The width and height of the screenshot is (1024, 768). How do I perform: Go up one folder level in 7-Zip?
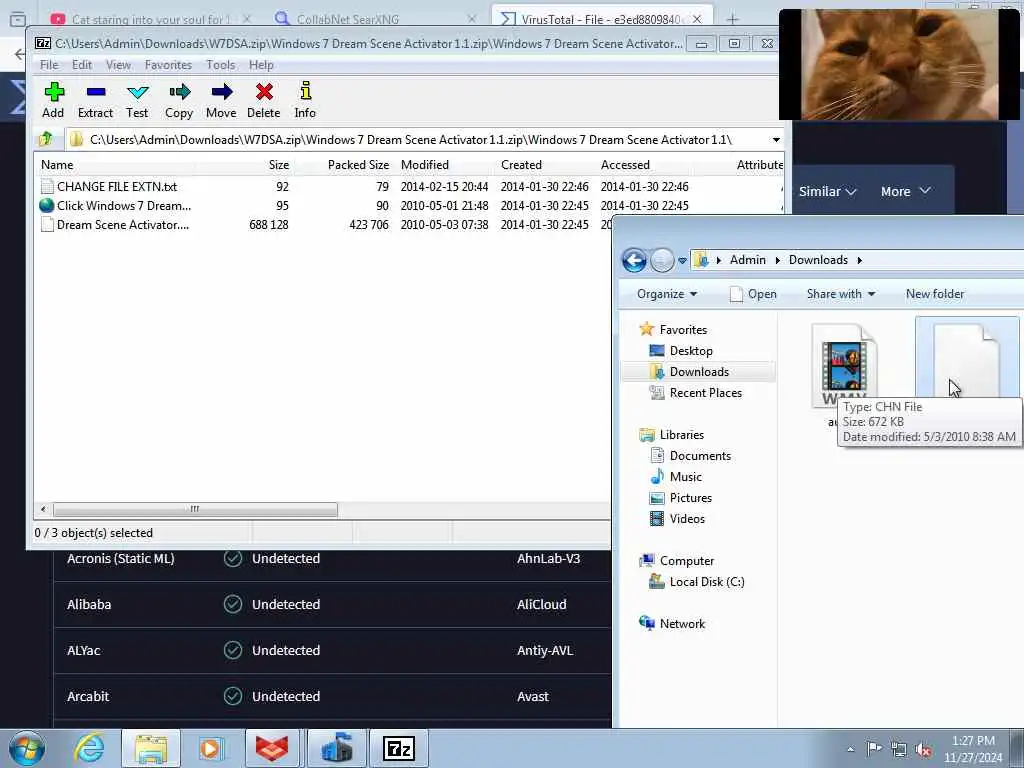point(46,139)
